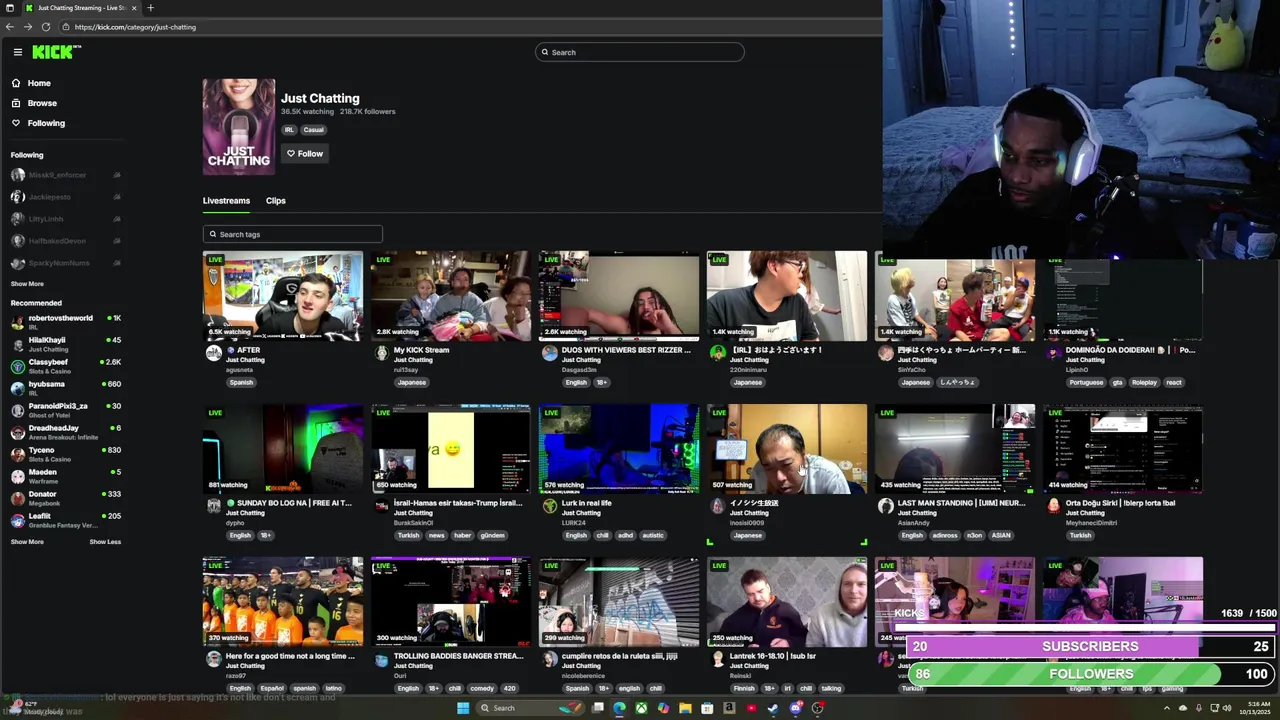This screenshot has height=720, width=1280.
Task: Click Just Chatting category cover image
Action: [239, 127]
